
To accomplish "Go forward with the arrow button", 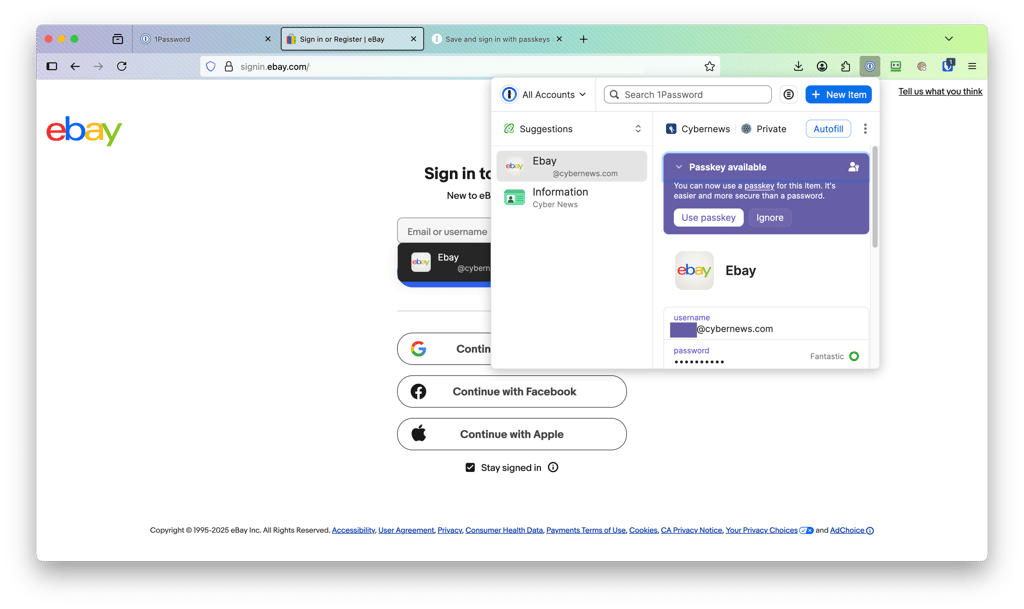I will [x=98, y=66].
